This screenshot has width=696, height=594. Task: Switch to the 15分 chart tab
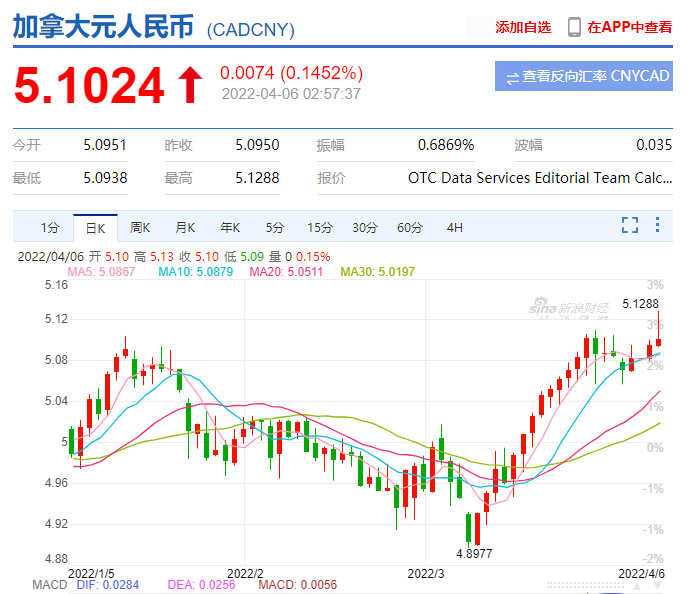[320, 228]
